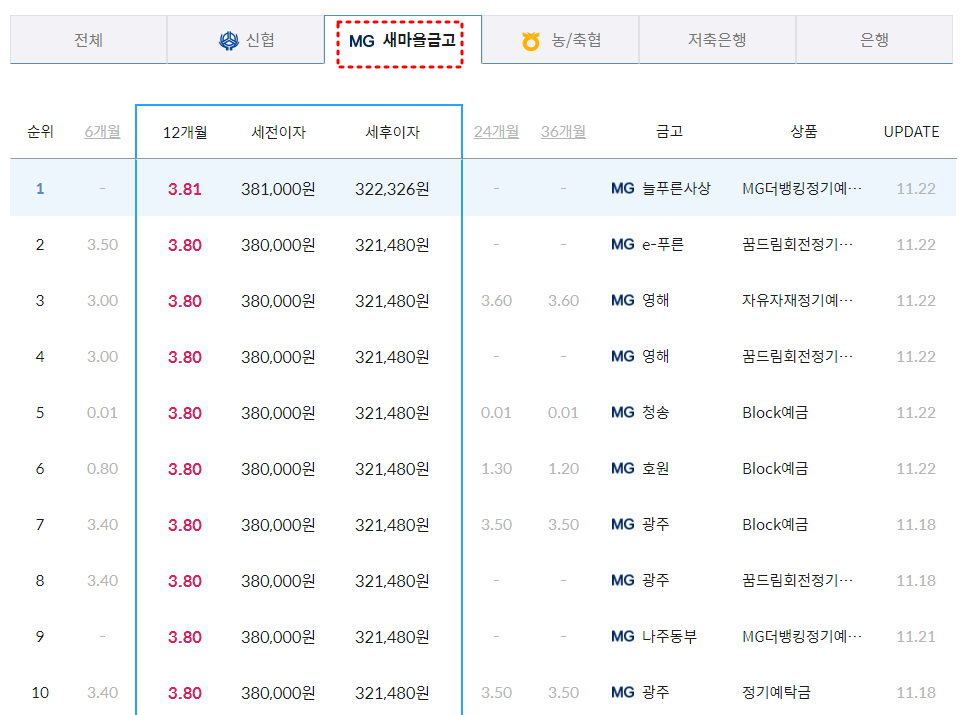The width and height of the screenshot is (967, 715).
Task: Open the 은행 tab
Action: (x=874, y=40)
